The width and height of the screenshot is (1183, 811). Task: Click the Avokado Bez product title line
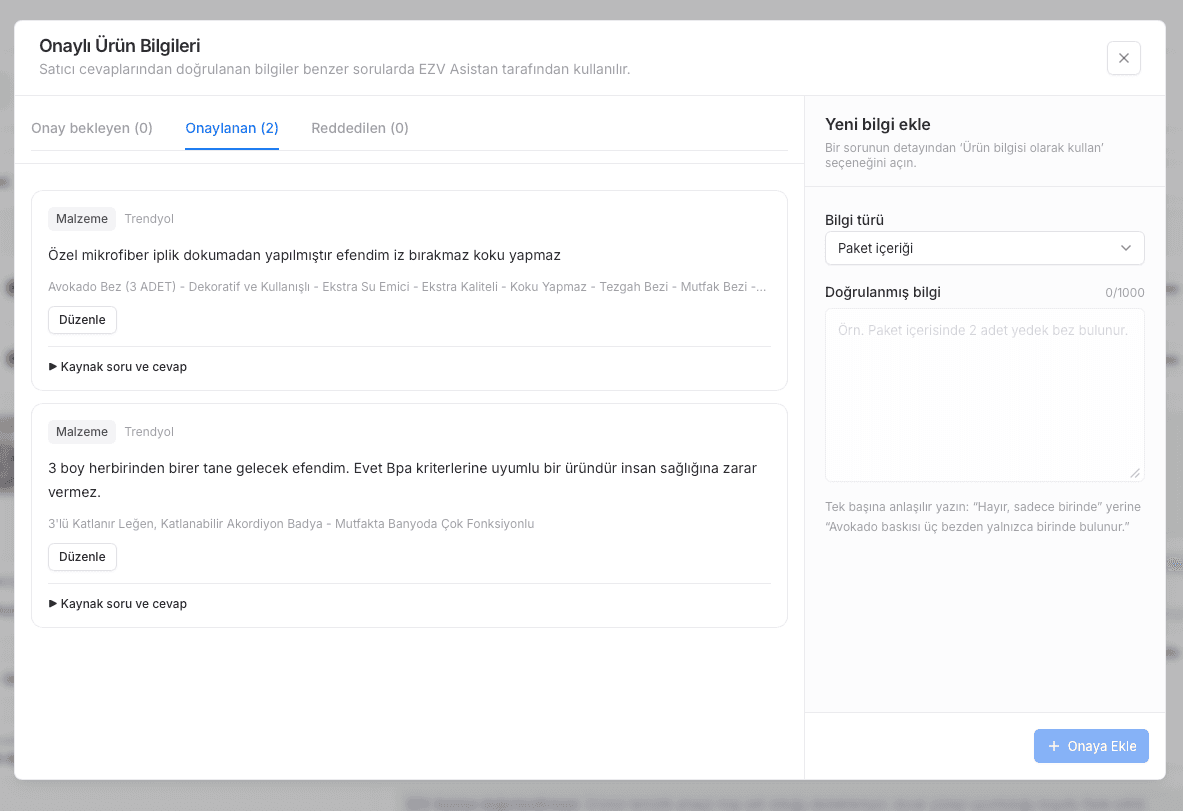click(x=407, y=287)
